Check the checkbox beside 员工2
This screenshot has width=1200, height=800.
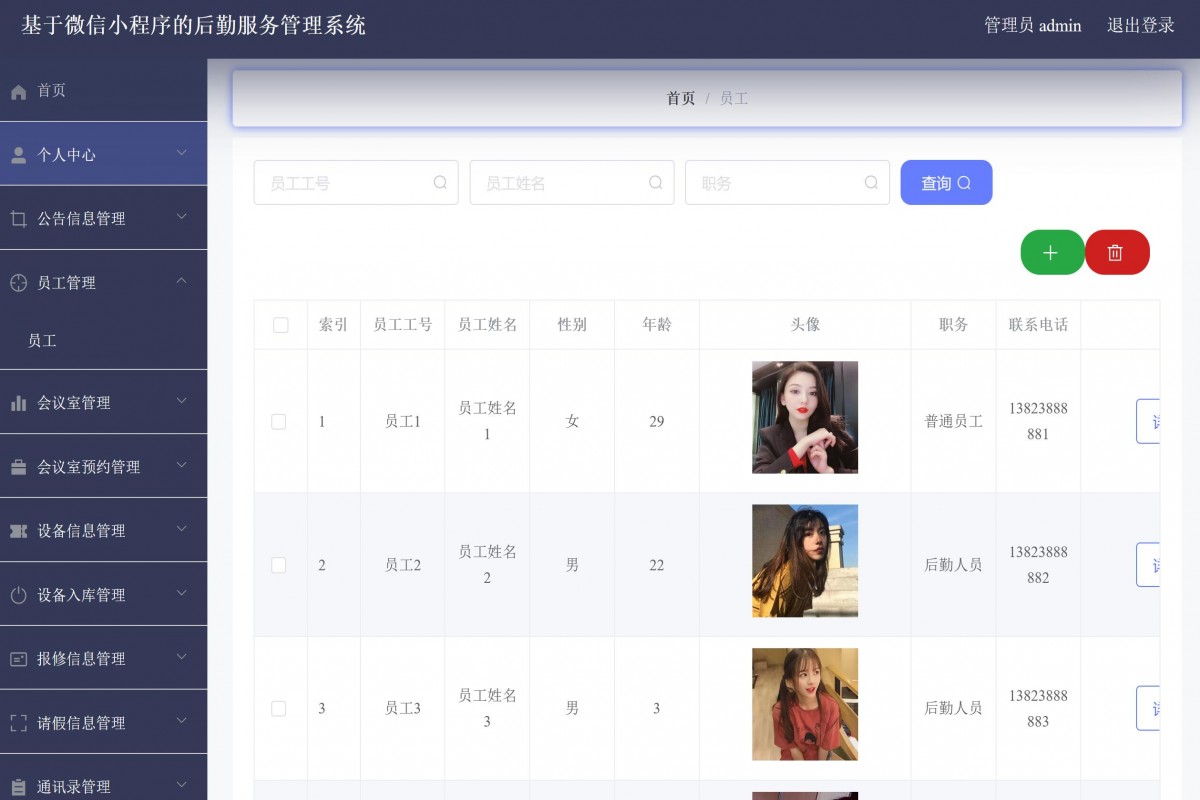click(x=280, y=564)
